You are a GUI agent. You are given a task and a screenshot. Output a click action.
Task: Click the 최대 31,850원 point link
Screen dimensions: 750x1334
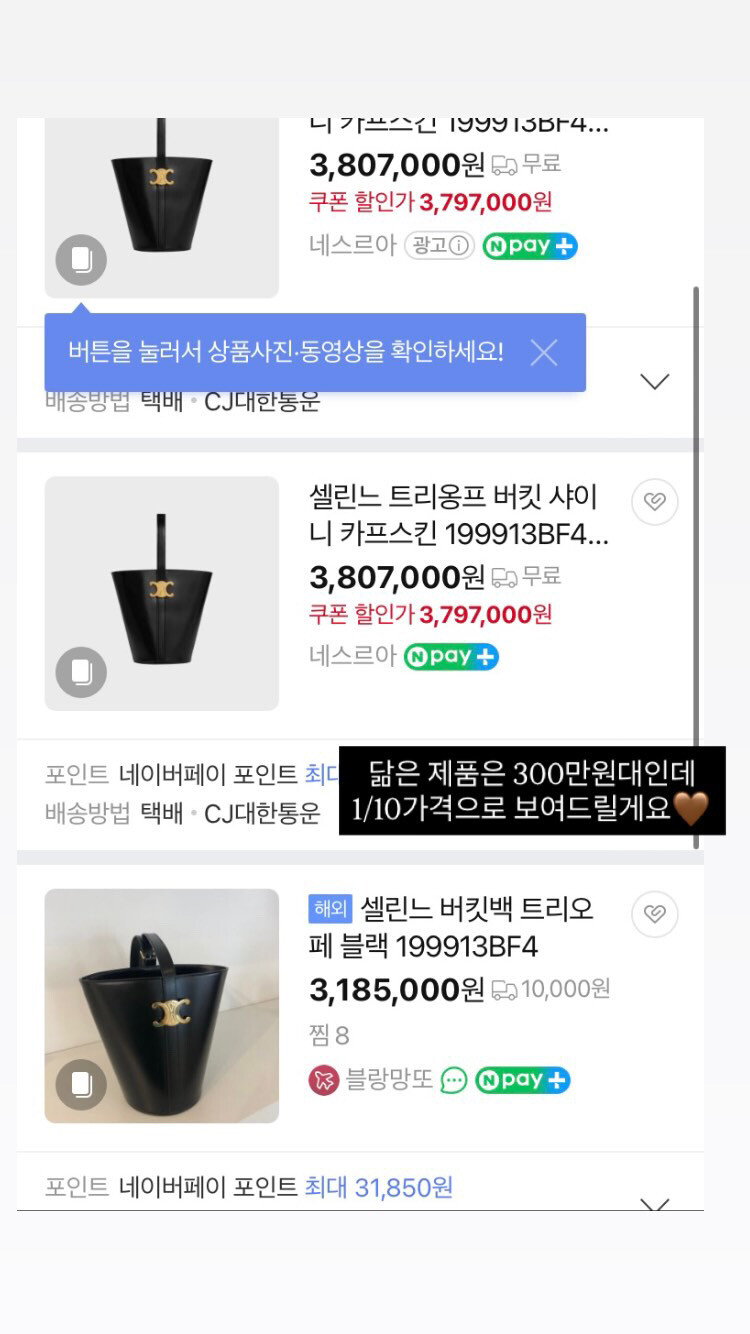[x=379, y=1187]
